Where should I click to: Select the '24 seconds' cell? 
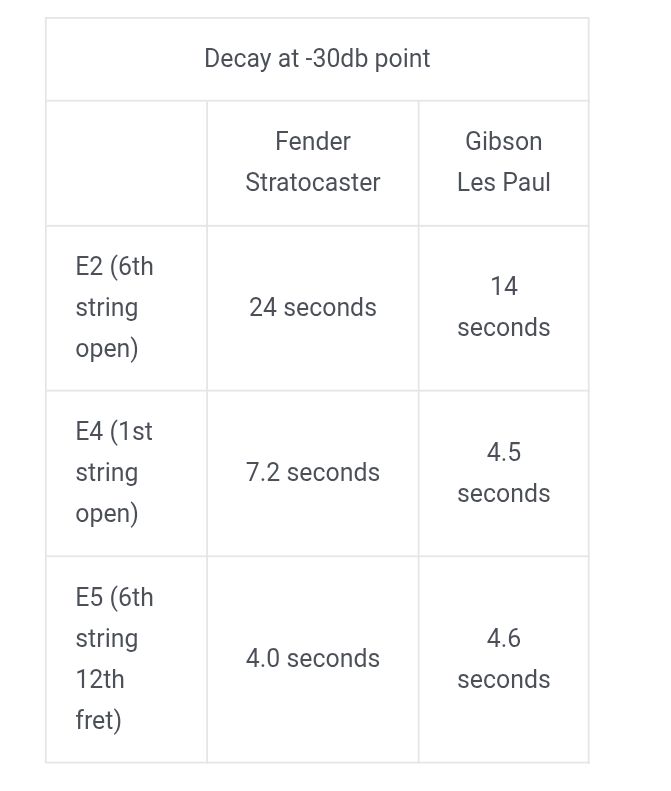click(313, 307)
